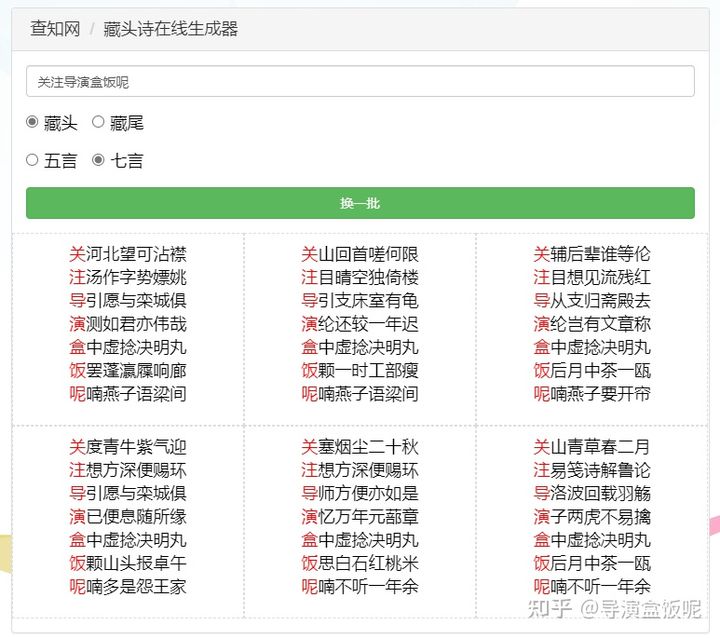Click the line 关山青草春二月

coord(592,446)
